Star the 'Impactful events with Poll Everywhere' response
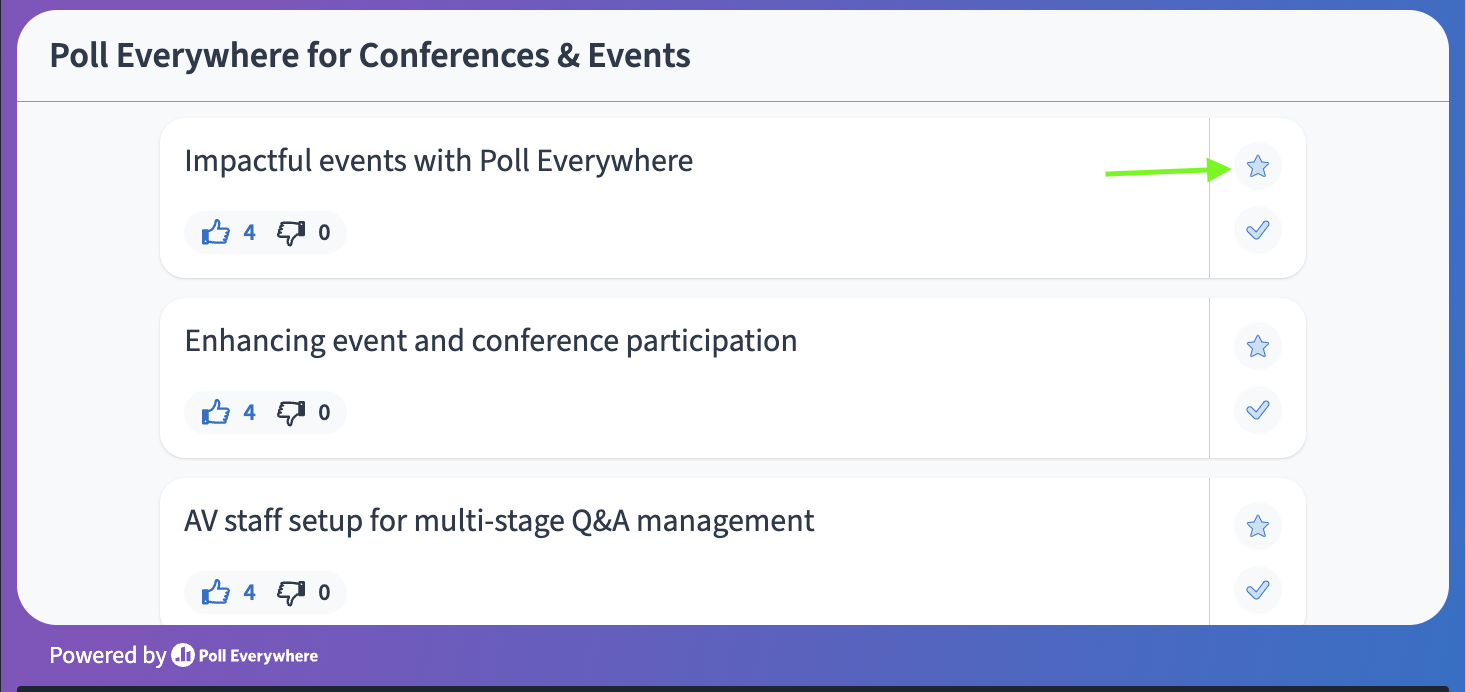Screen dimensions: 1466x692 [1258, 166]
